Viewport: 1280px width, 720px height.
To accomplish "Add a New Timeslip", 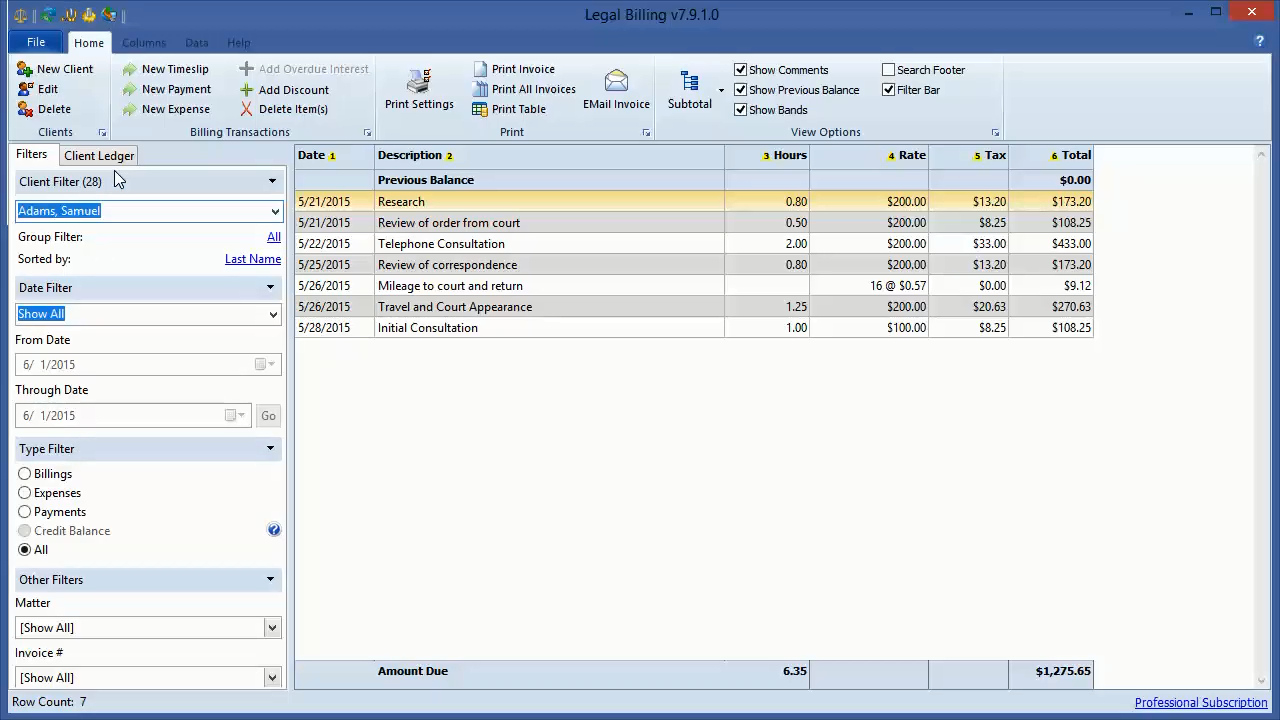I will tap(166, 69).
